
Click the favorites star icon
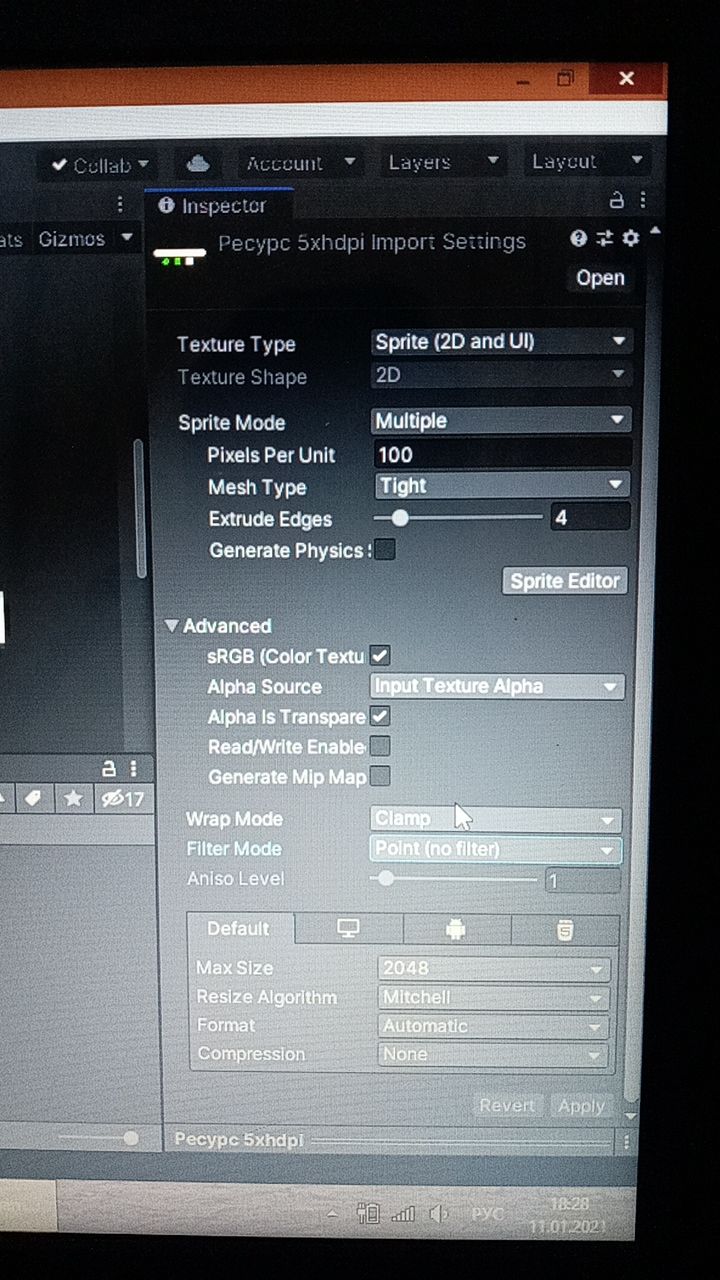tap(73, 798)
